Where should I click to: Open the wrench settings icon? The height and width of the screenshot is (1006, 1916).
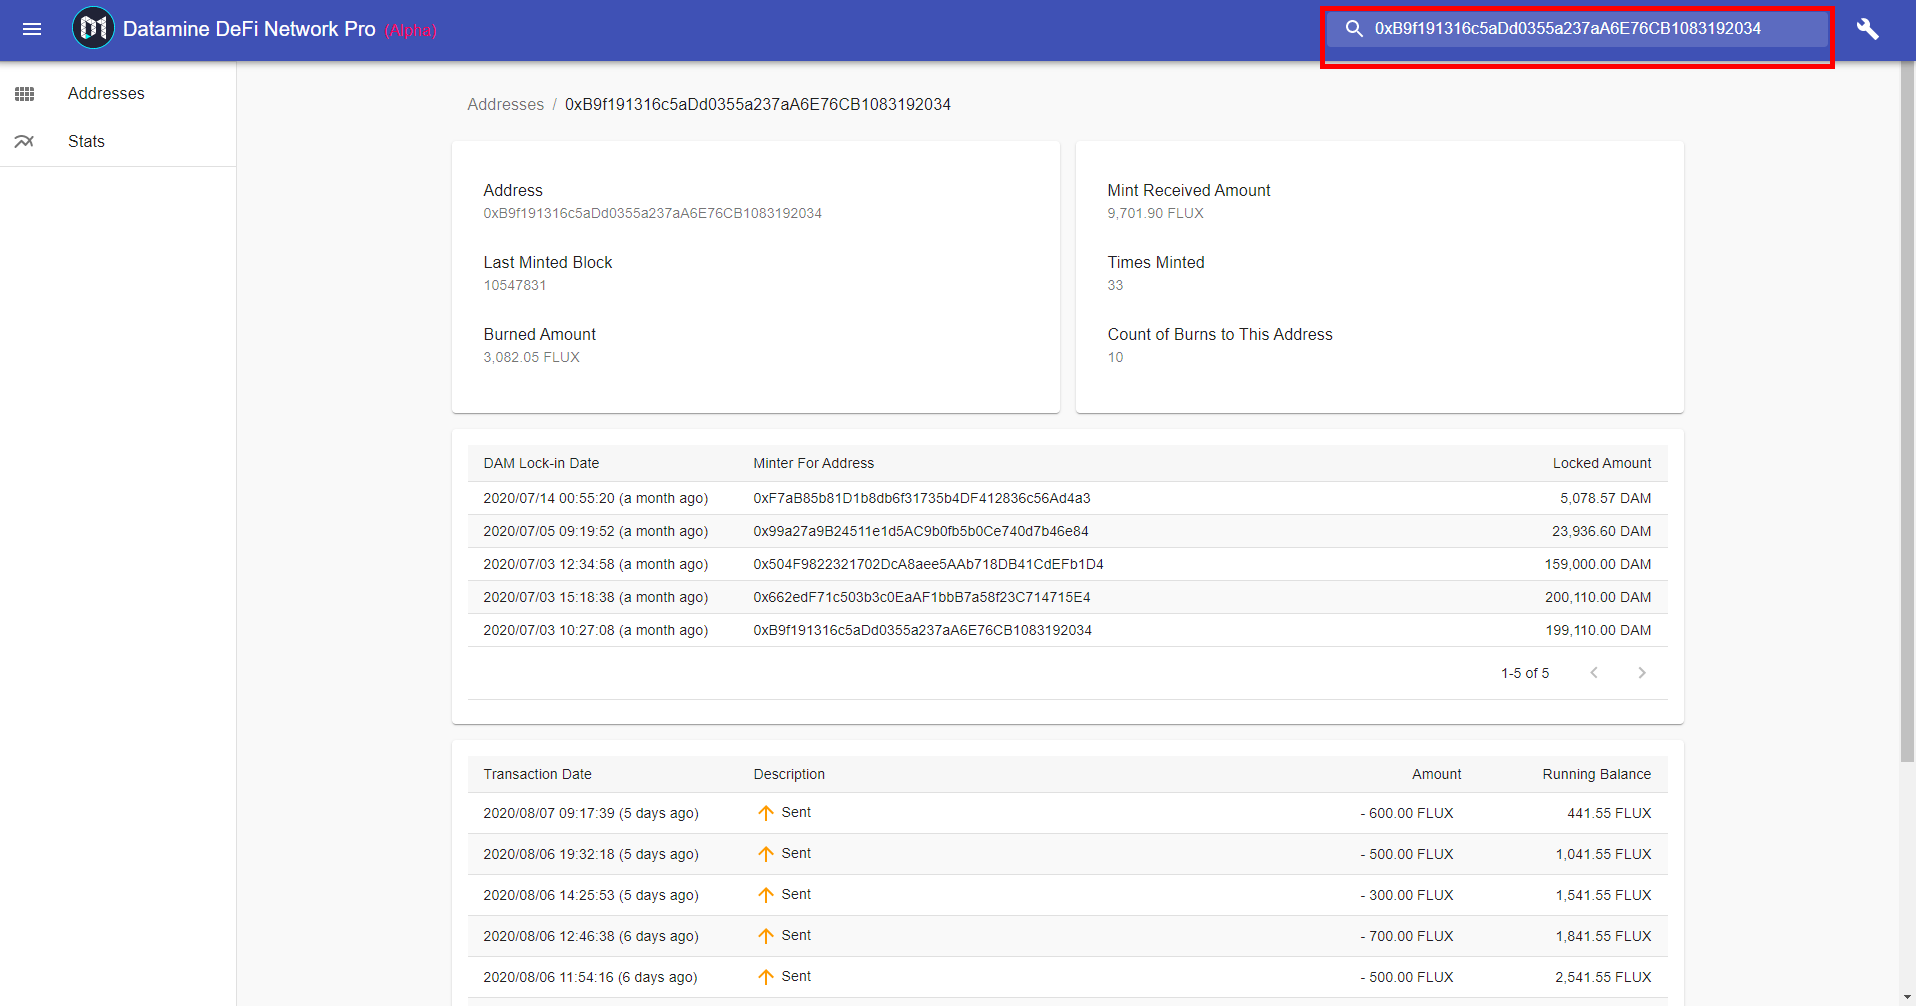(x=1867, y=29)
